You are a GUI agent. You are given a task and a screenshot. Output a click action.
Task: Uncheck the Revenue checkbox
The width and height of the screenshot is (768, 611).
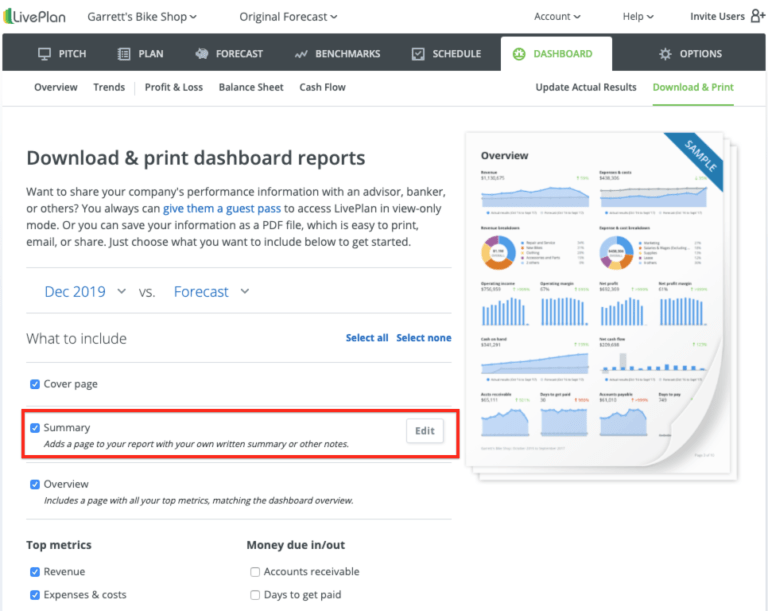pos(35,572)
